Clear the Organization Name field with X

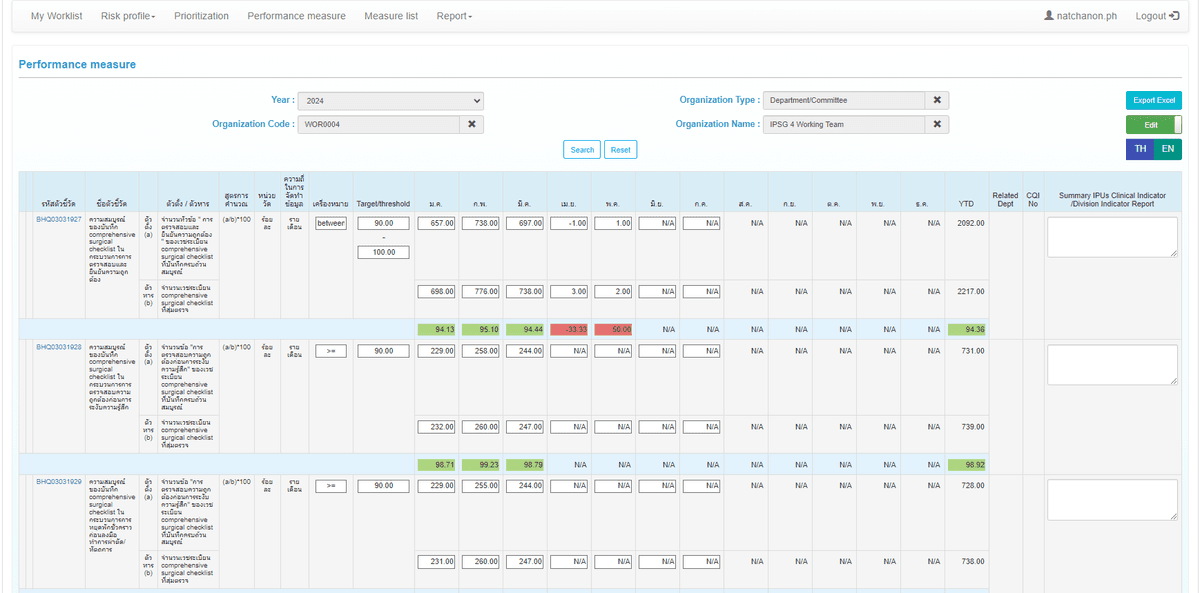pyautogui.click(x=937, y=124)
